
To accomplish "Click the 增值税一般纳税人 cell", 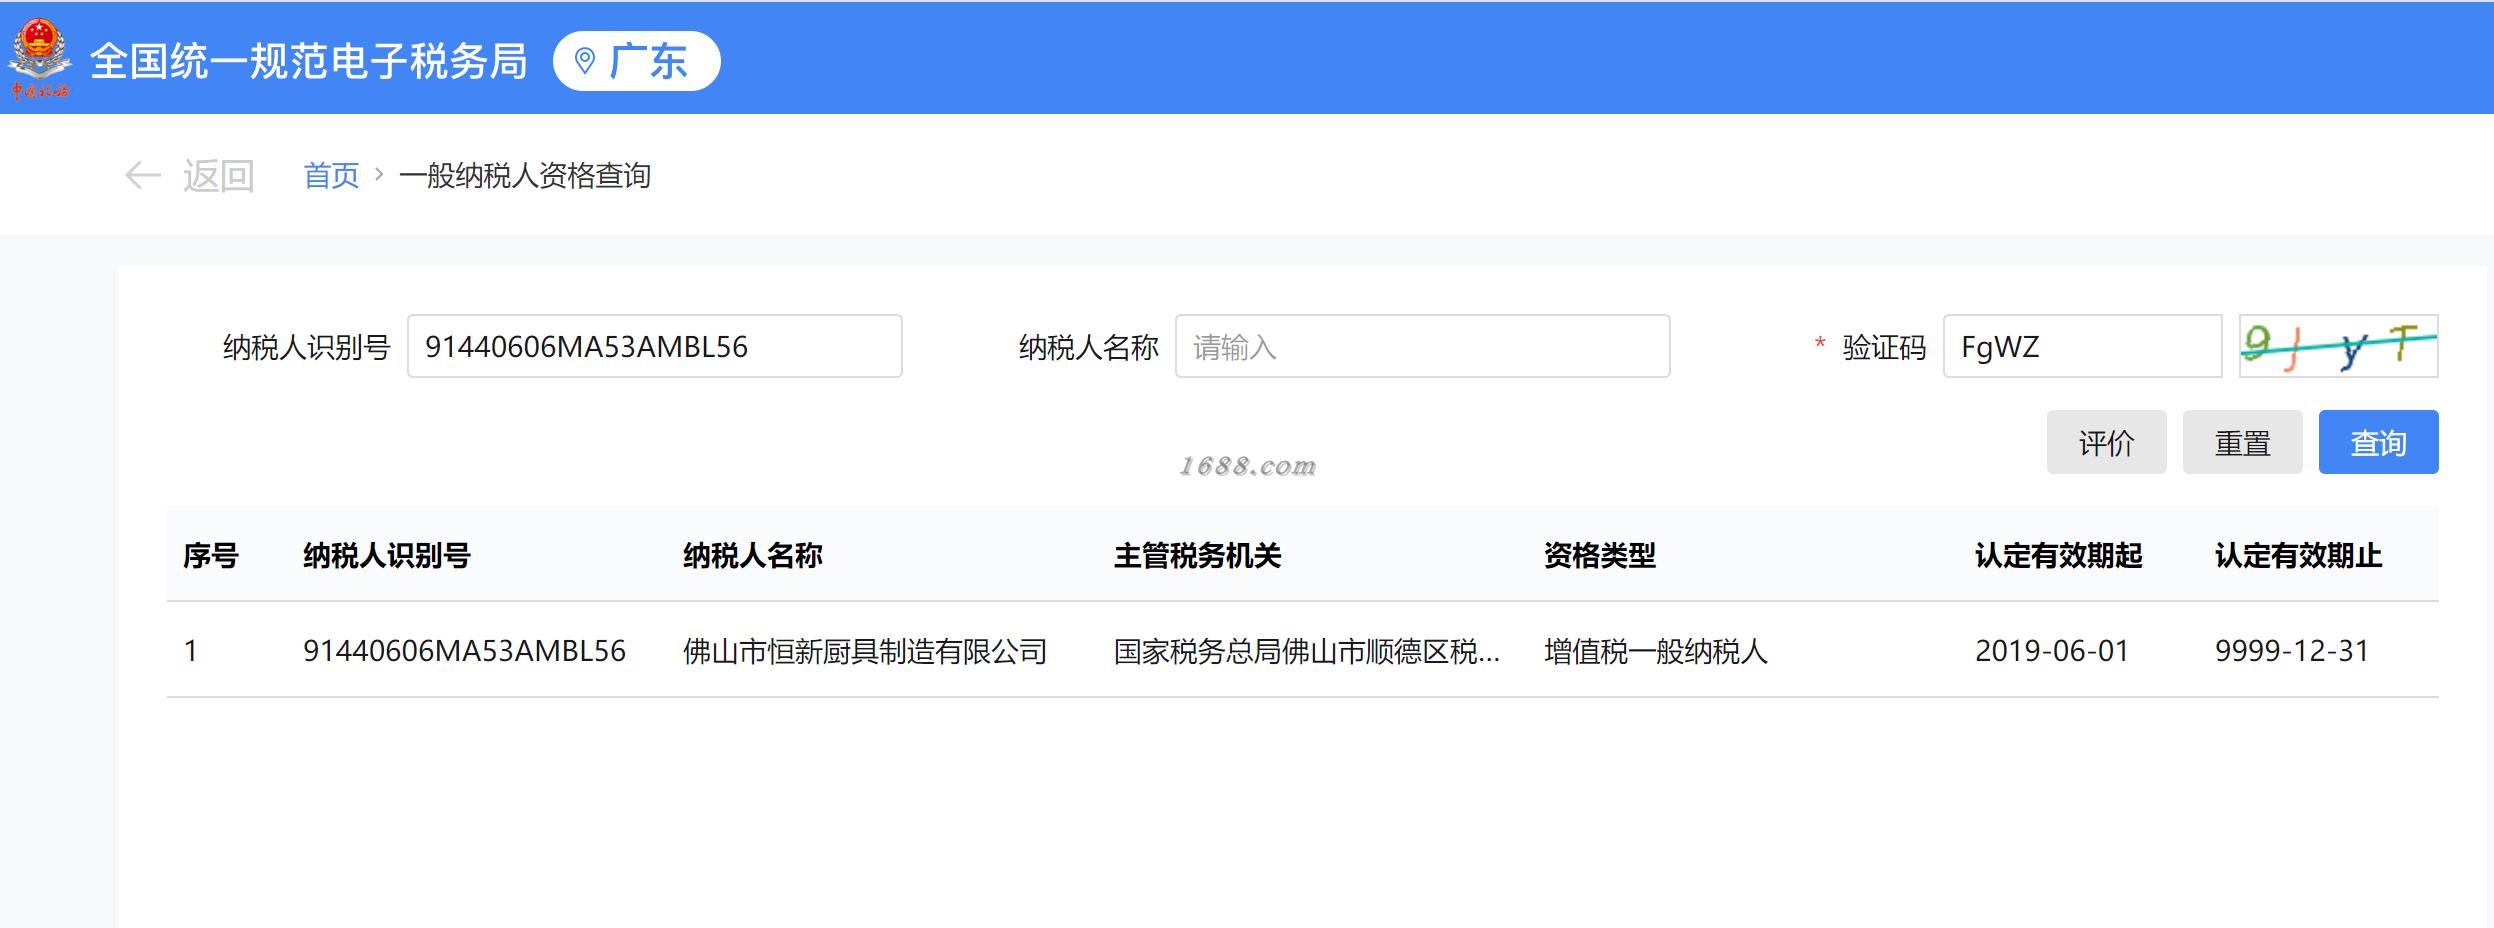I will 1656,651.
